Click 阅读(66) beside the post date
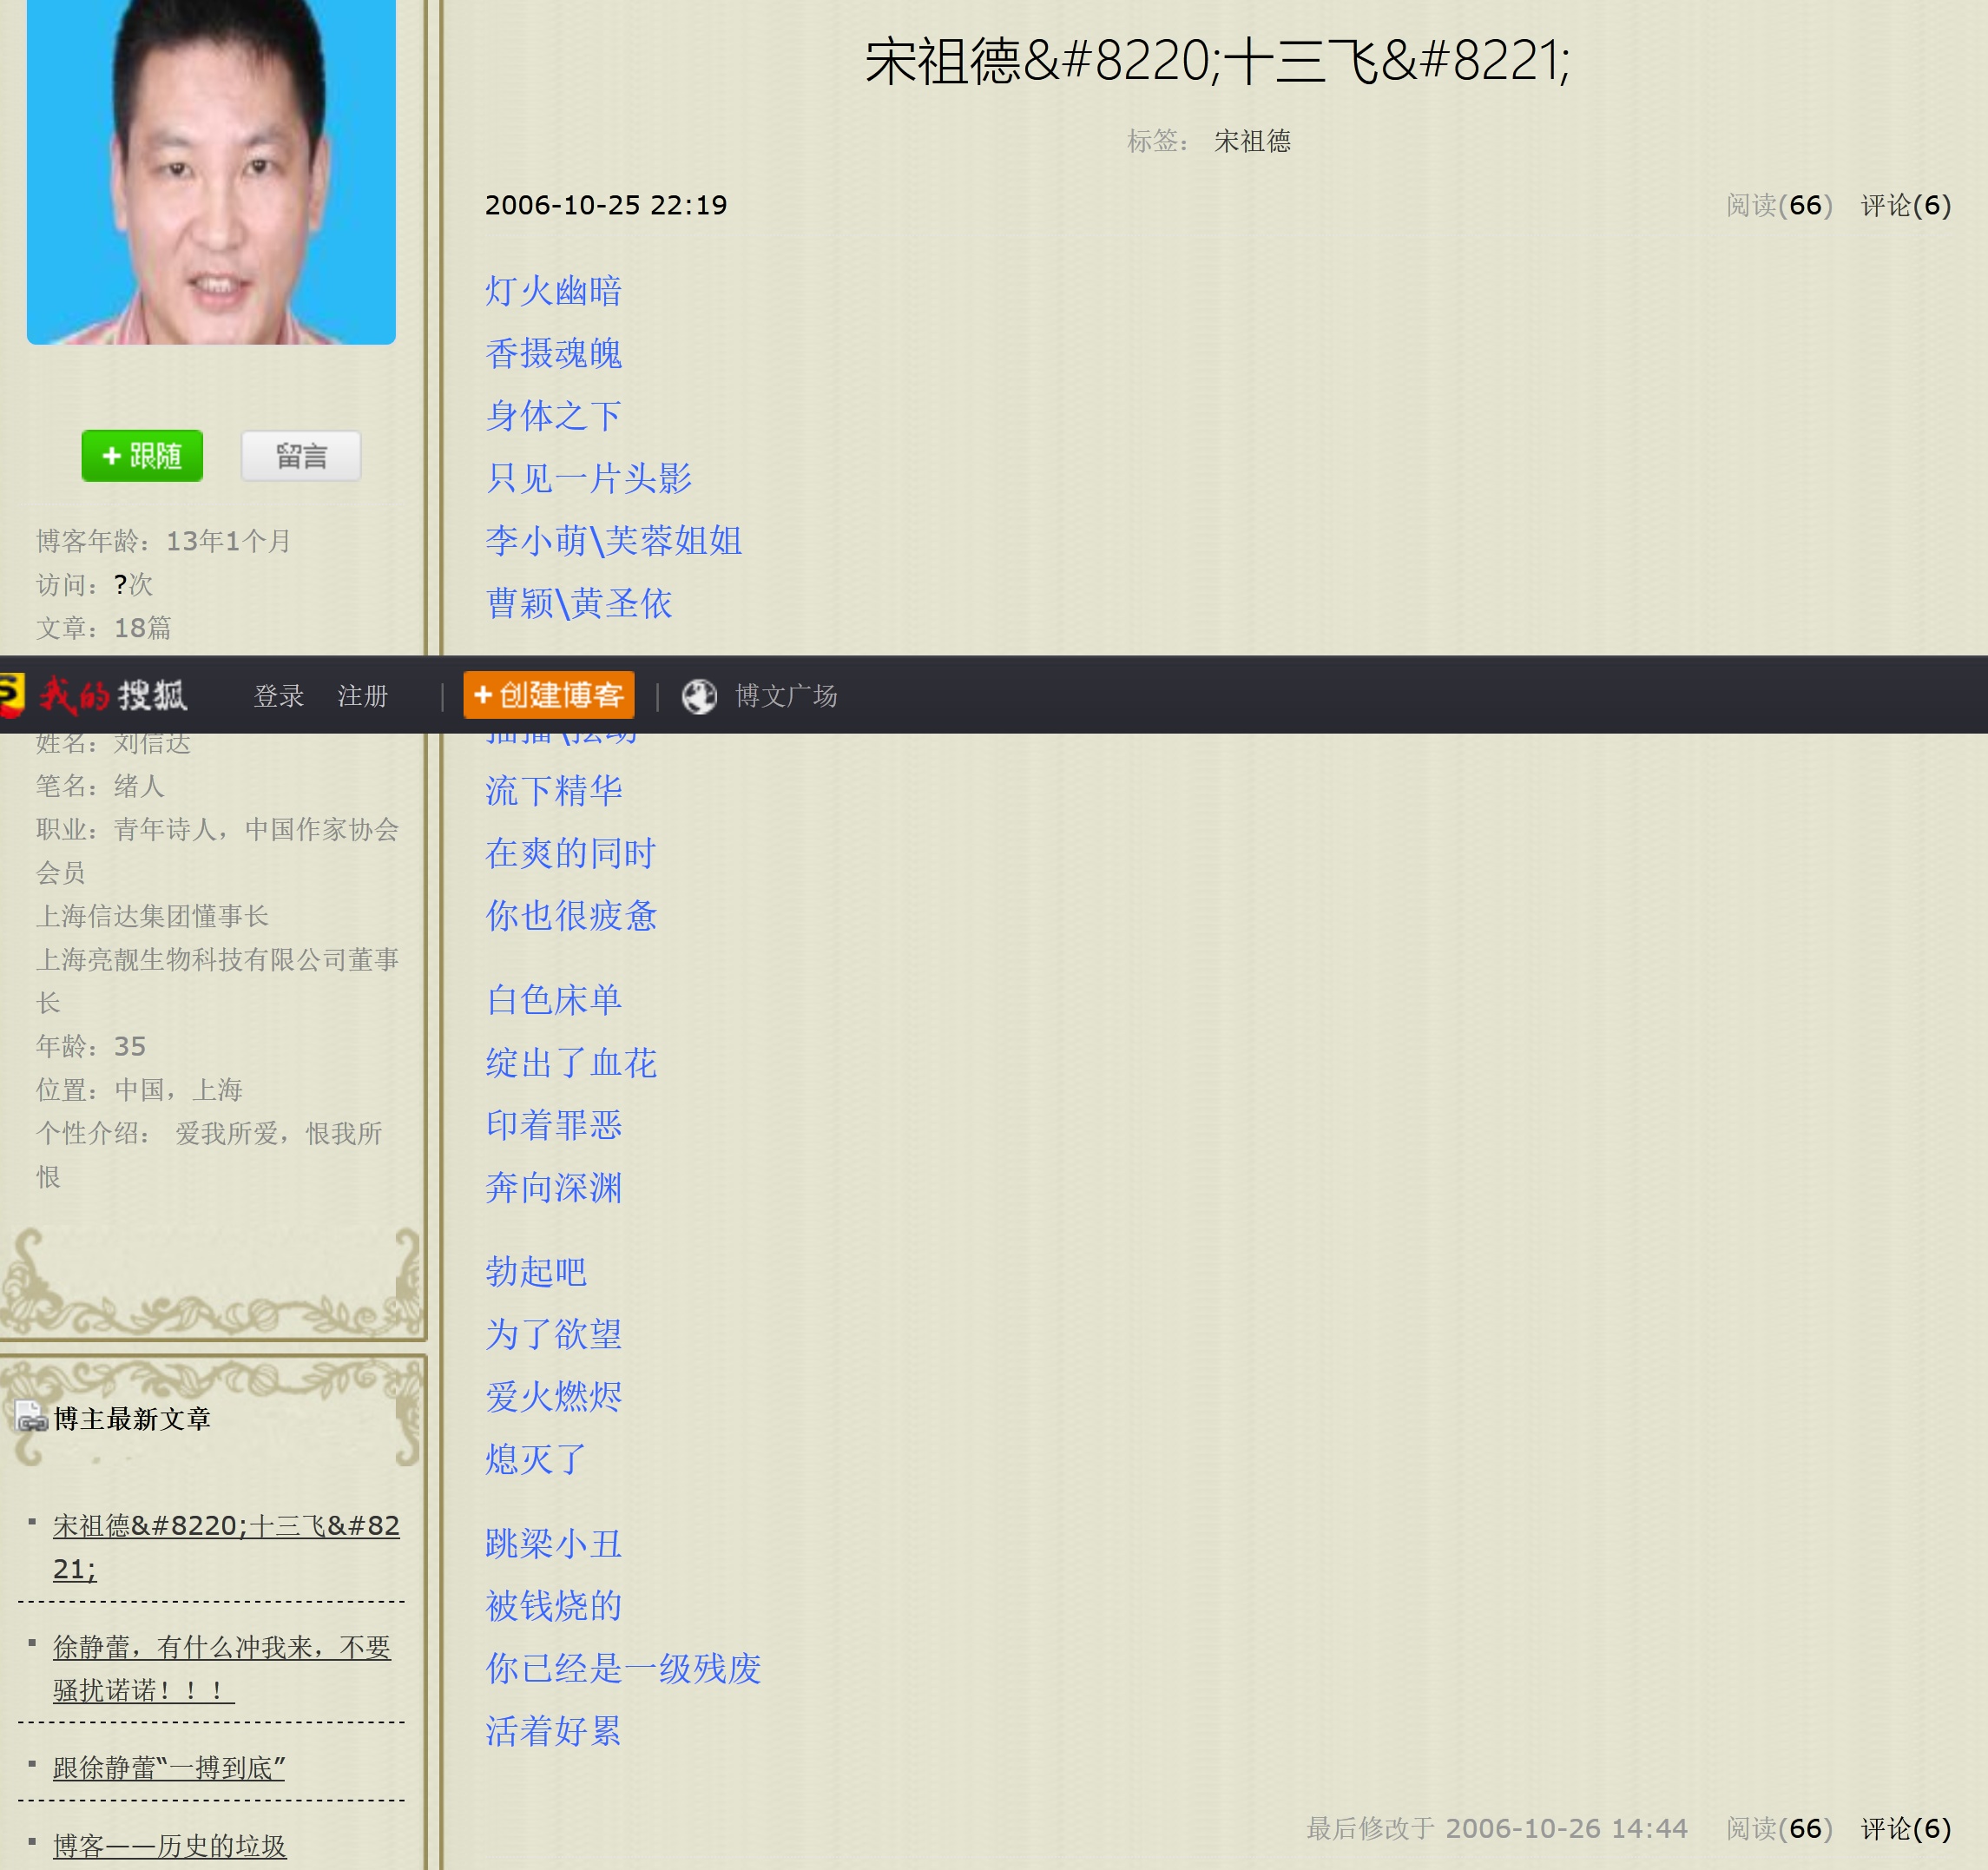The width and height of the screenshot is (1988, 1870). 1779,205
